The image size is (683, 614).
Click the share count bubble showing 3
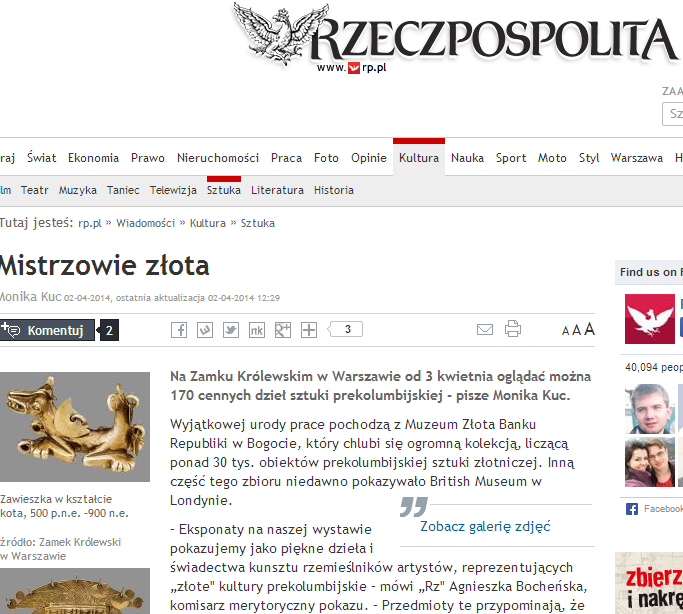(345, 329)
